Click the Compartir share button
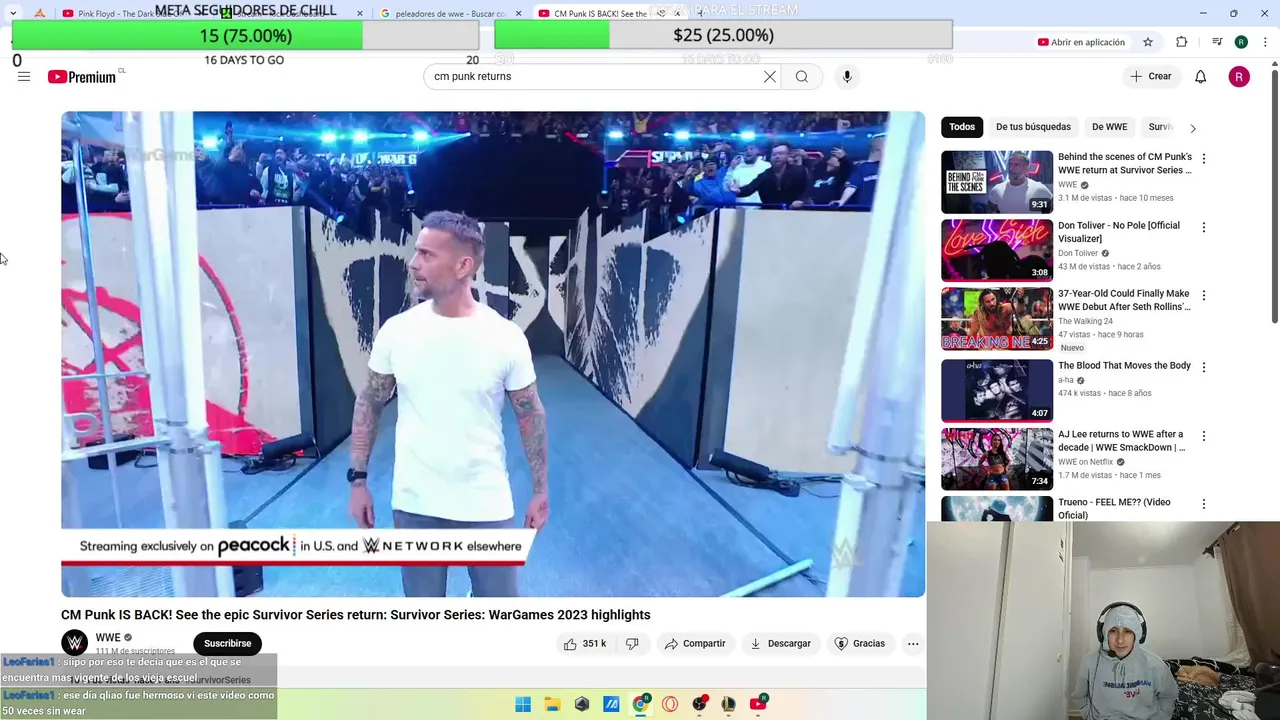The height and width of the screenshot is (720, 1280). click(695, 644)
